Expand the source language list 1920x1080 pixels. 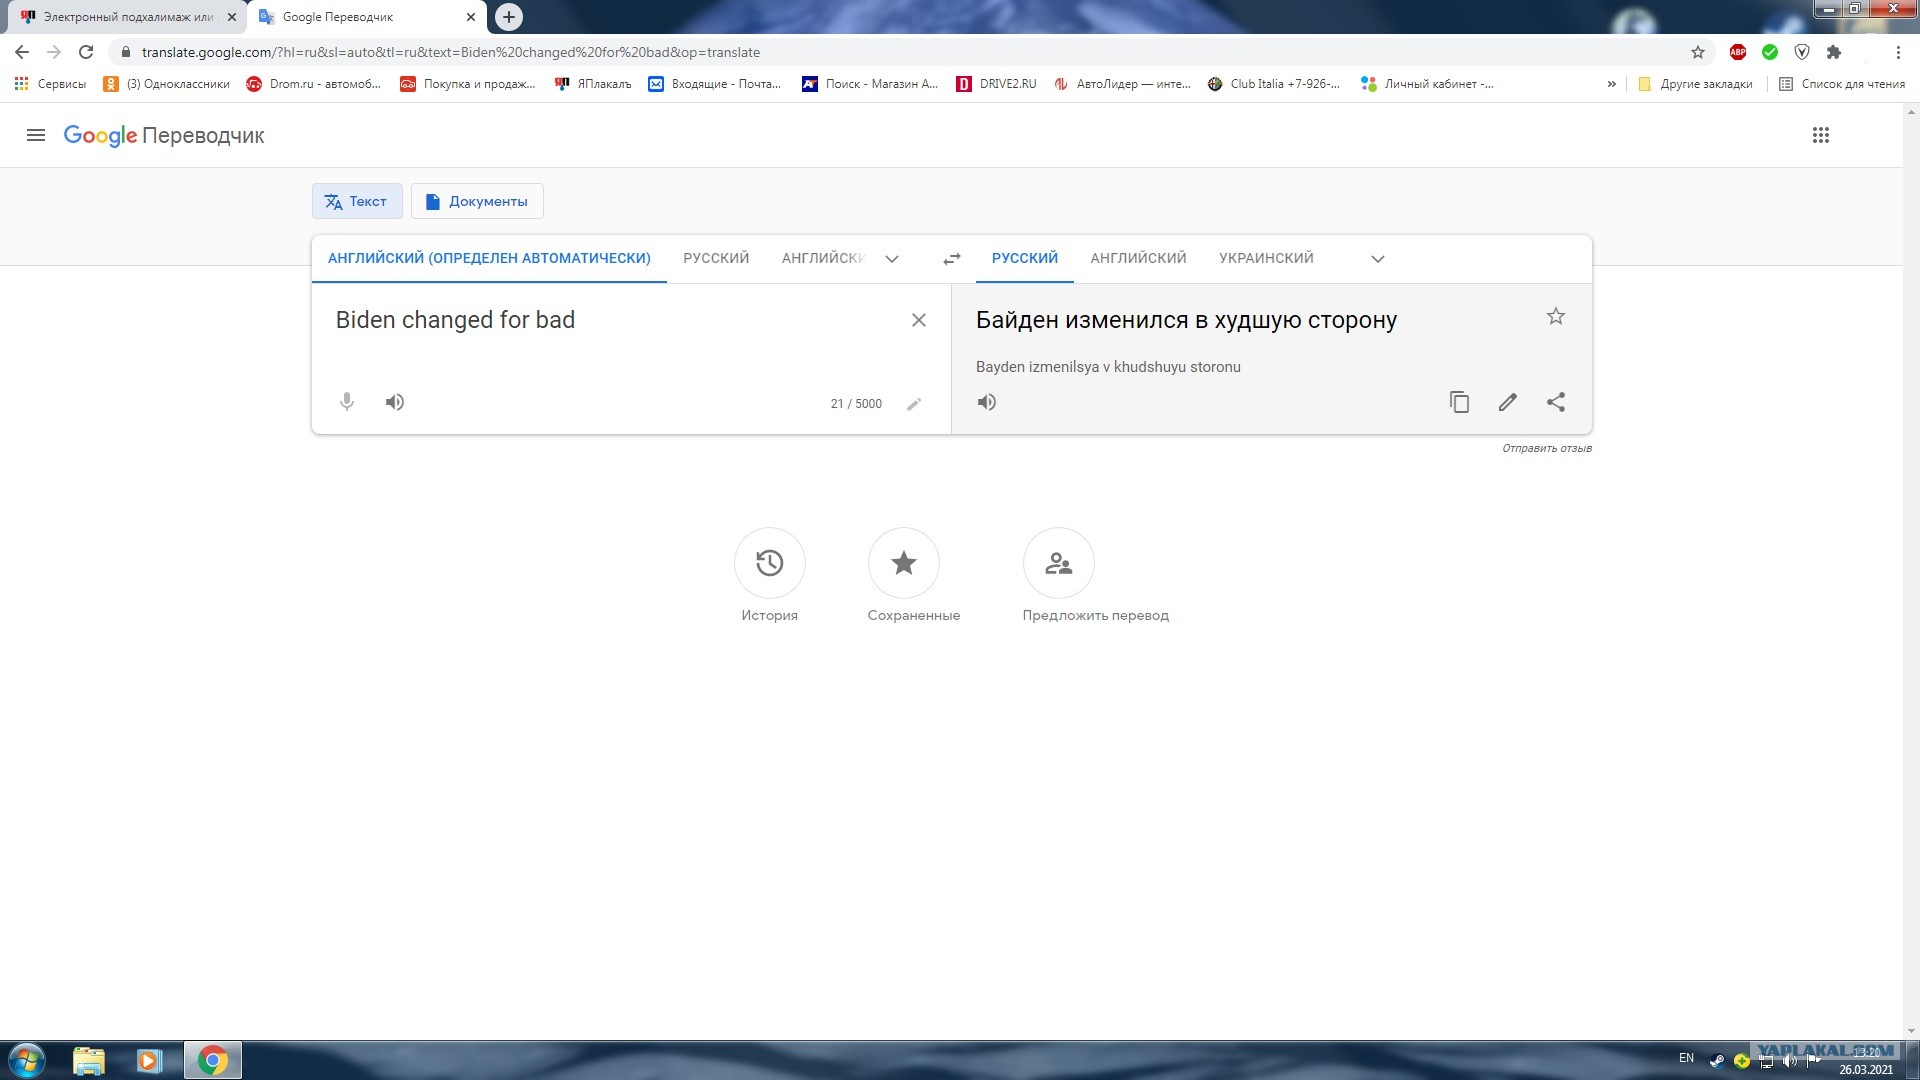[x=892, y=259]
